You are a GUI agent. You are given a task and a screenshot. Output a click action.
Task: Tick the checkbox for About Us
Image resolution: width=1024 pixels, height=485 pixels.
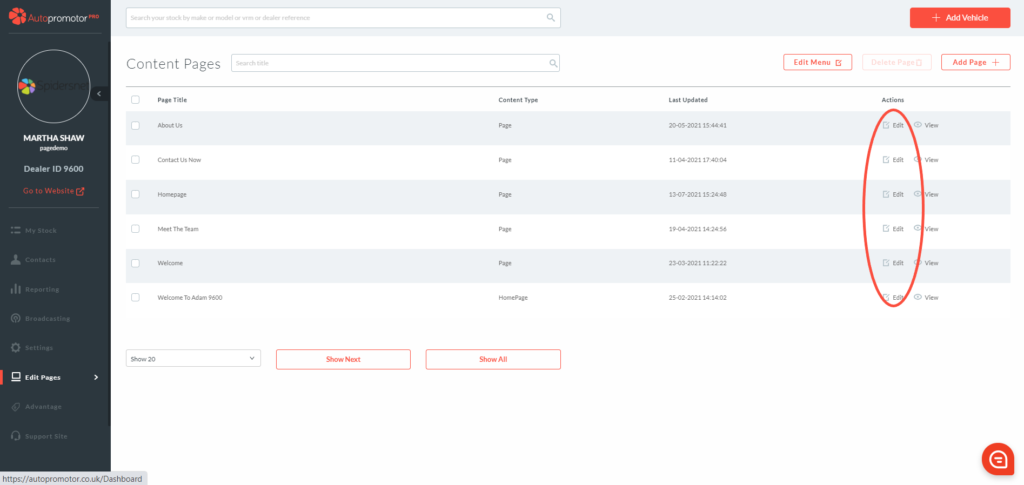[x=135, y=125]
